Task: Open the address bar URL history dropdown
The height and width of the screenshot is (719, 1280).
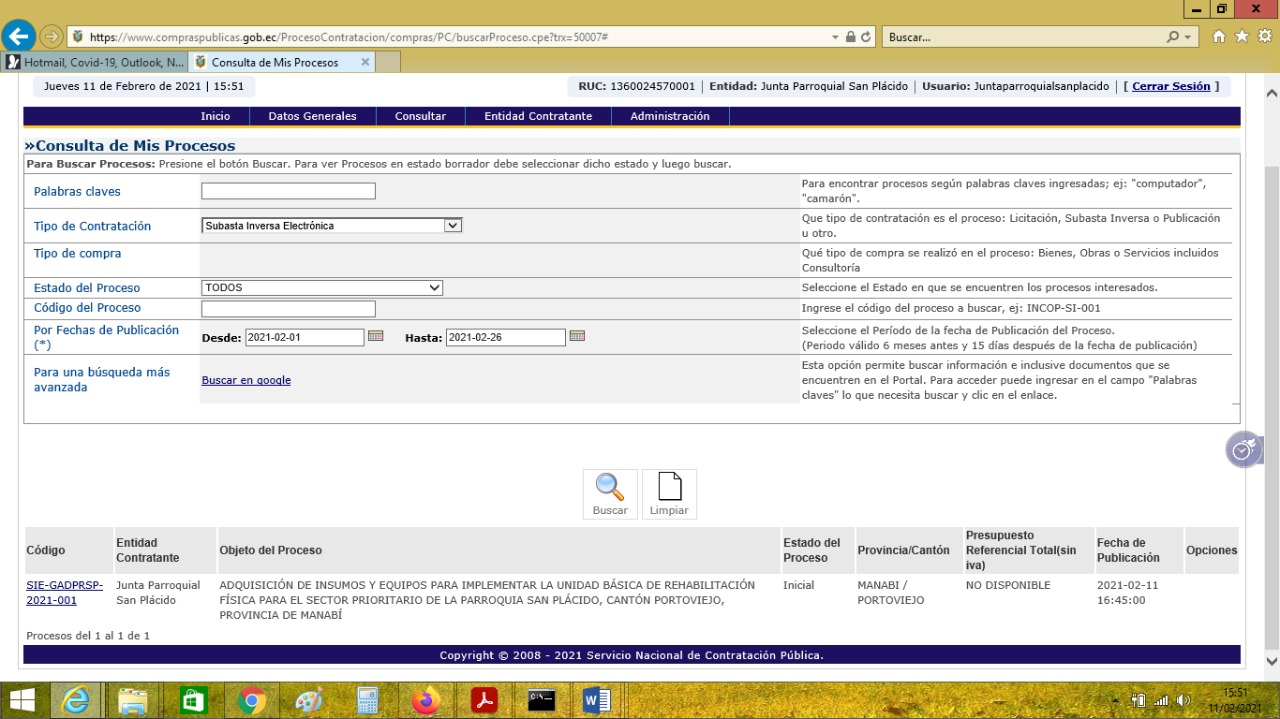Action: point(835,37)
